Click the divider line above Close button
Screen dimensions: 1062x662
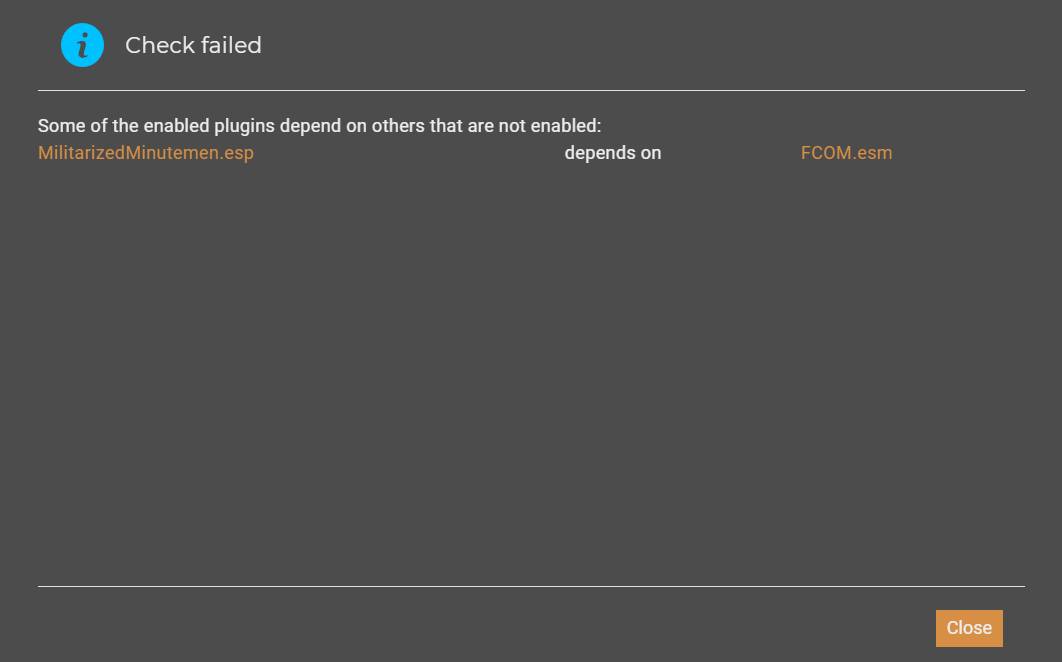(531, 586)
